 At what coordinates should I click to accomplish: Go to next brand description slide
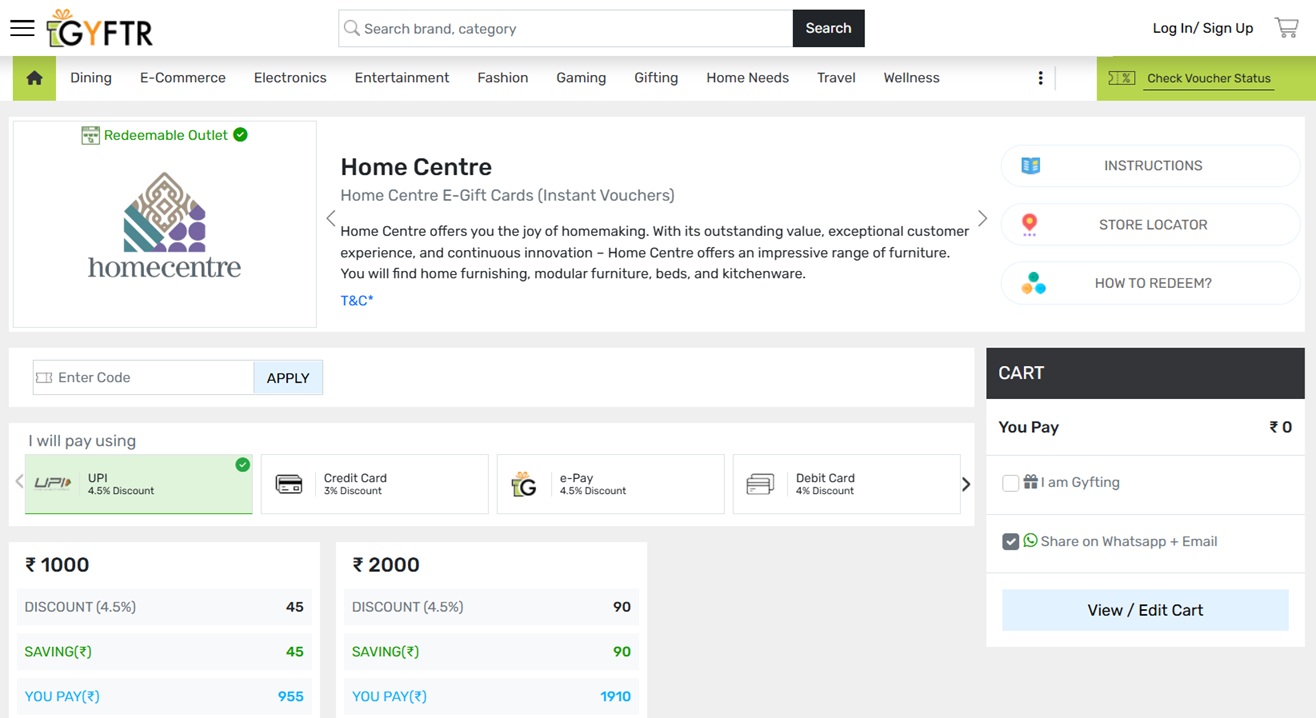pos(982,219)
